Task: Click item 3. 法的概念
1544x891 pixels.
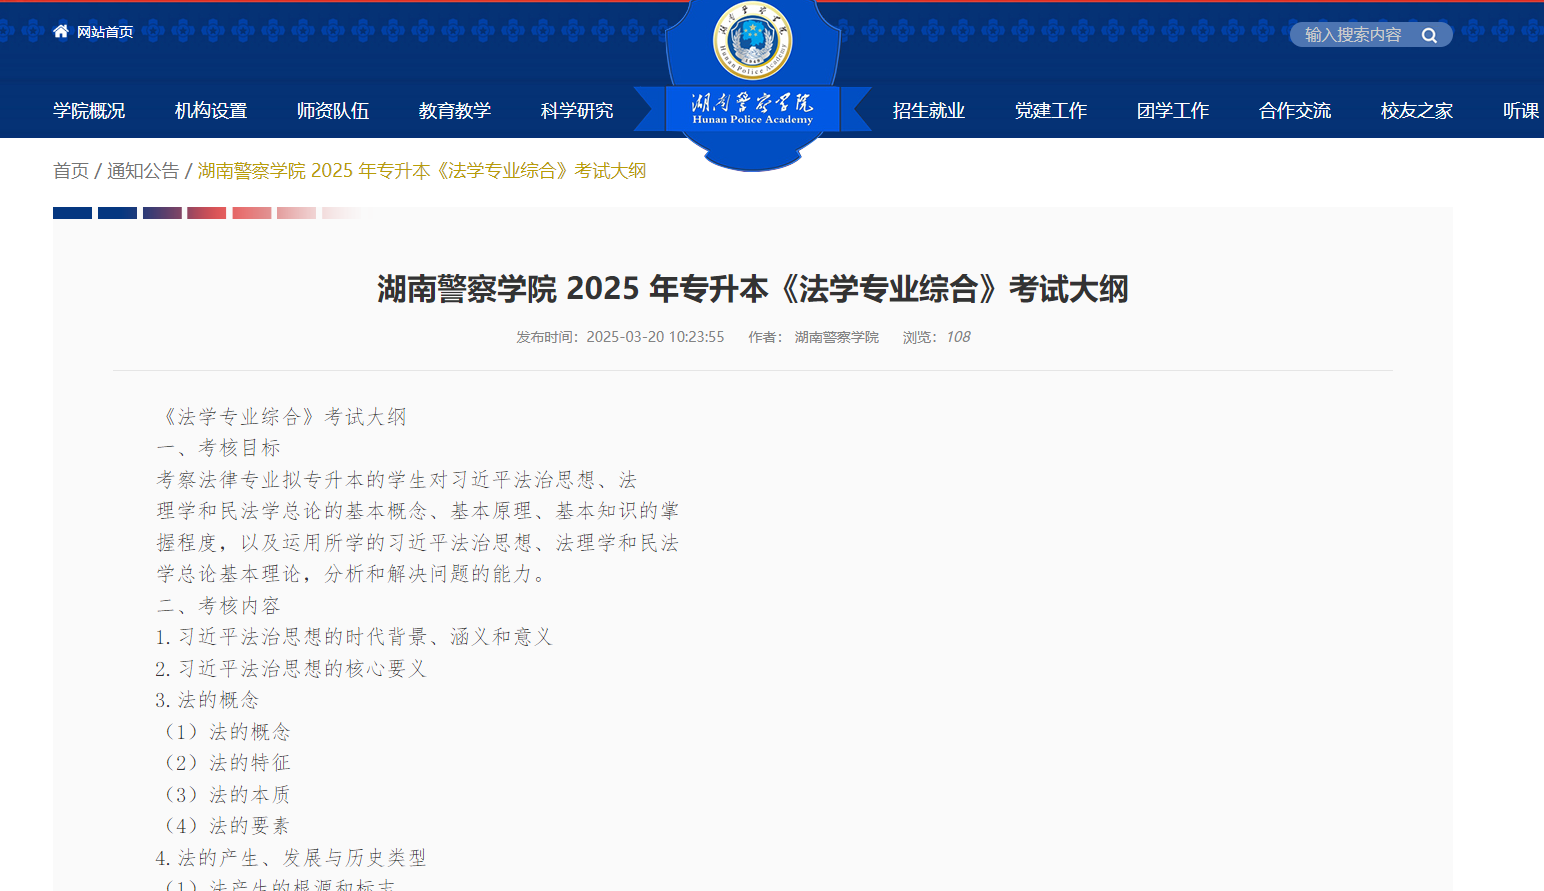Action: pyautogui.click(x=207, y=700)
